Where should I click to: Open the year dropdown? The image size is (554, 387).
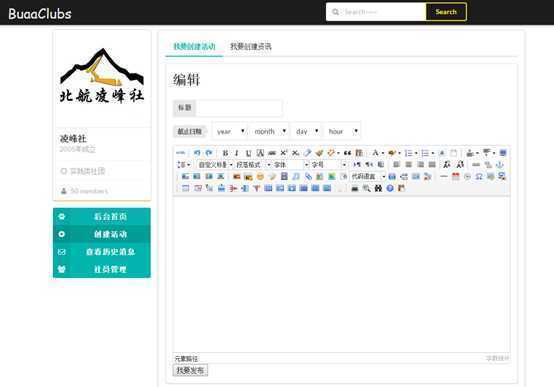pos(230,131)
